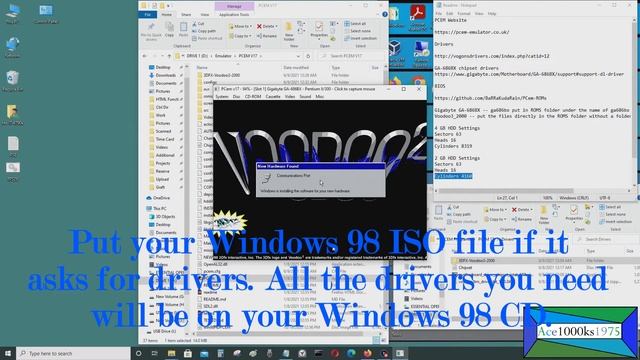This screenshot has width=640, height=360.
Task: Open the Control Panel desktop icon
Action: point(46,13)
